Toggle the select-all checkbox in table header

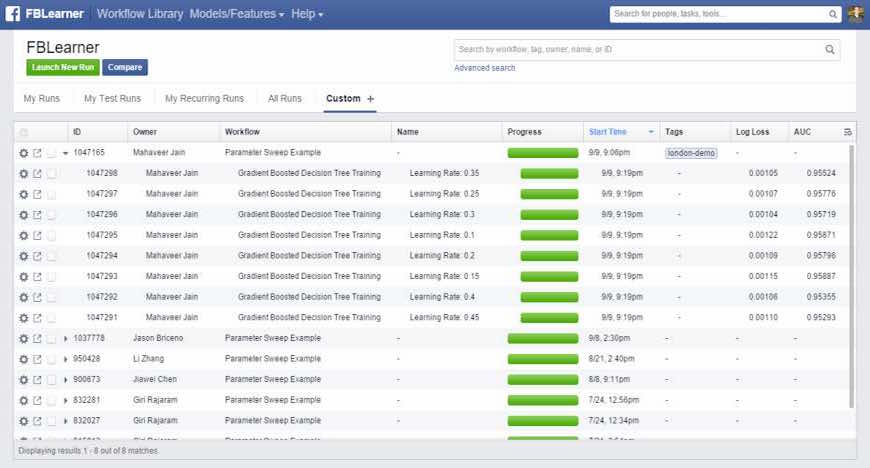[24, 132]
